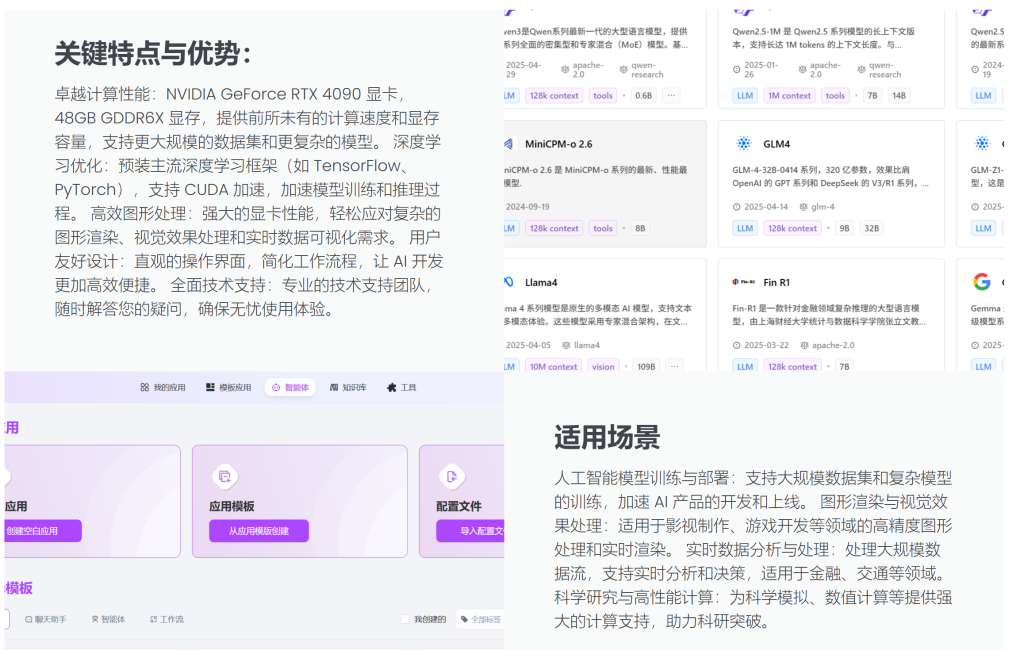Open the 模板应用 tab
The width and height of the screenshot is (1024, 650).
[228, 387]
